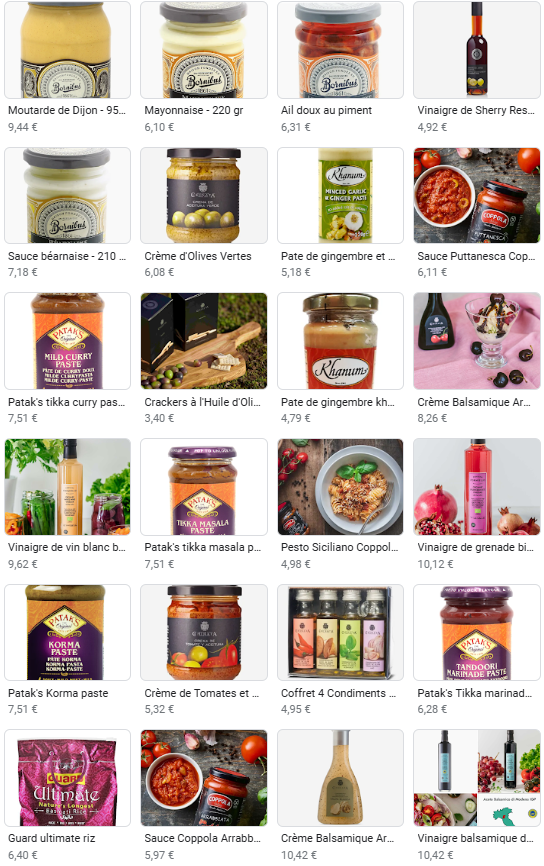Open Patak's mild curry paste image
The image size is (544, 866).
click(67, 341)
